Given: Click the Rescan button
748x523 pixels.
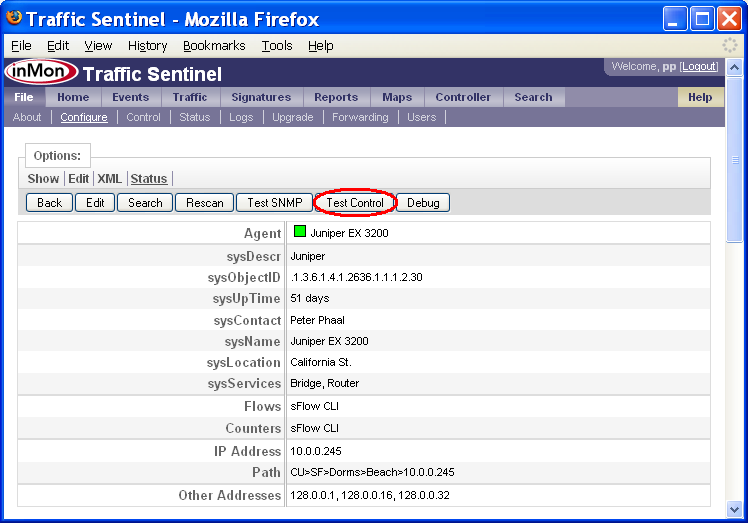Looking at the screenshot, I should pos(205,203).
